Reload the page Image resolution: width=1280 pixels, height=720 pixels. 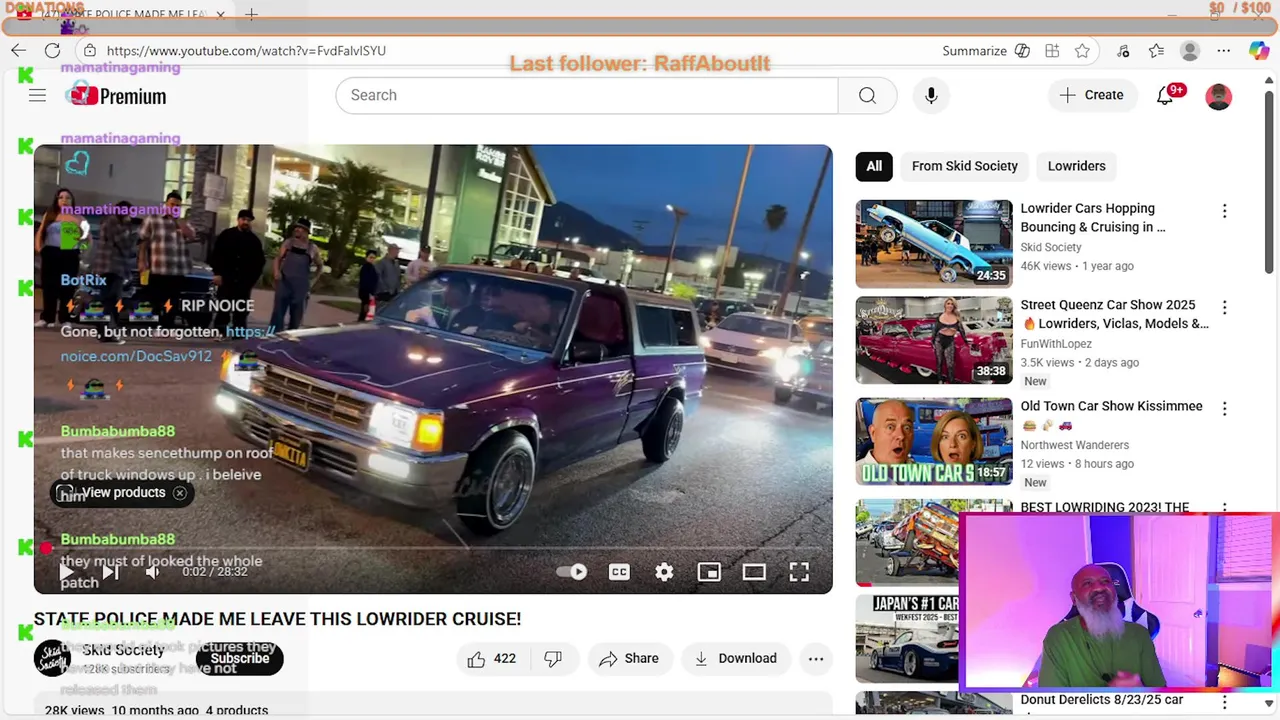coord(52,50)
